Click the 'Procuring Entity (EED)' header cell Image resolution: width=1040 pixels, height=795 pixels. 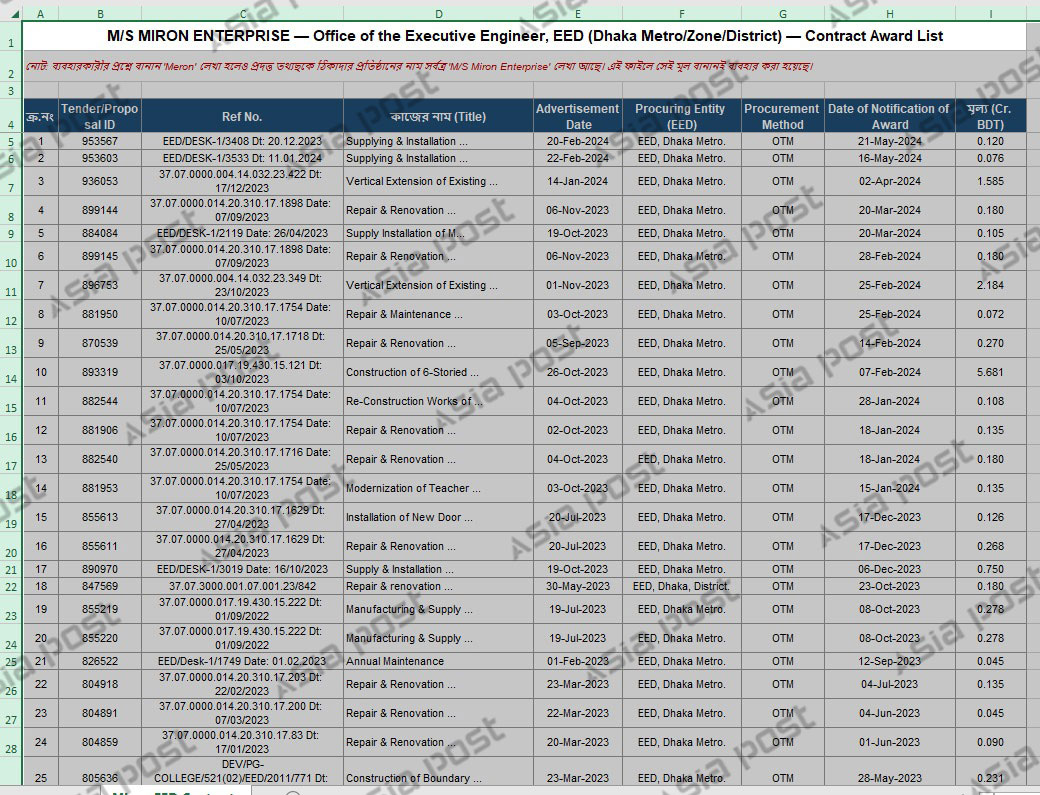pos(682,116)
